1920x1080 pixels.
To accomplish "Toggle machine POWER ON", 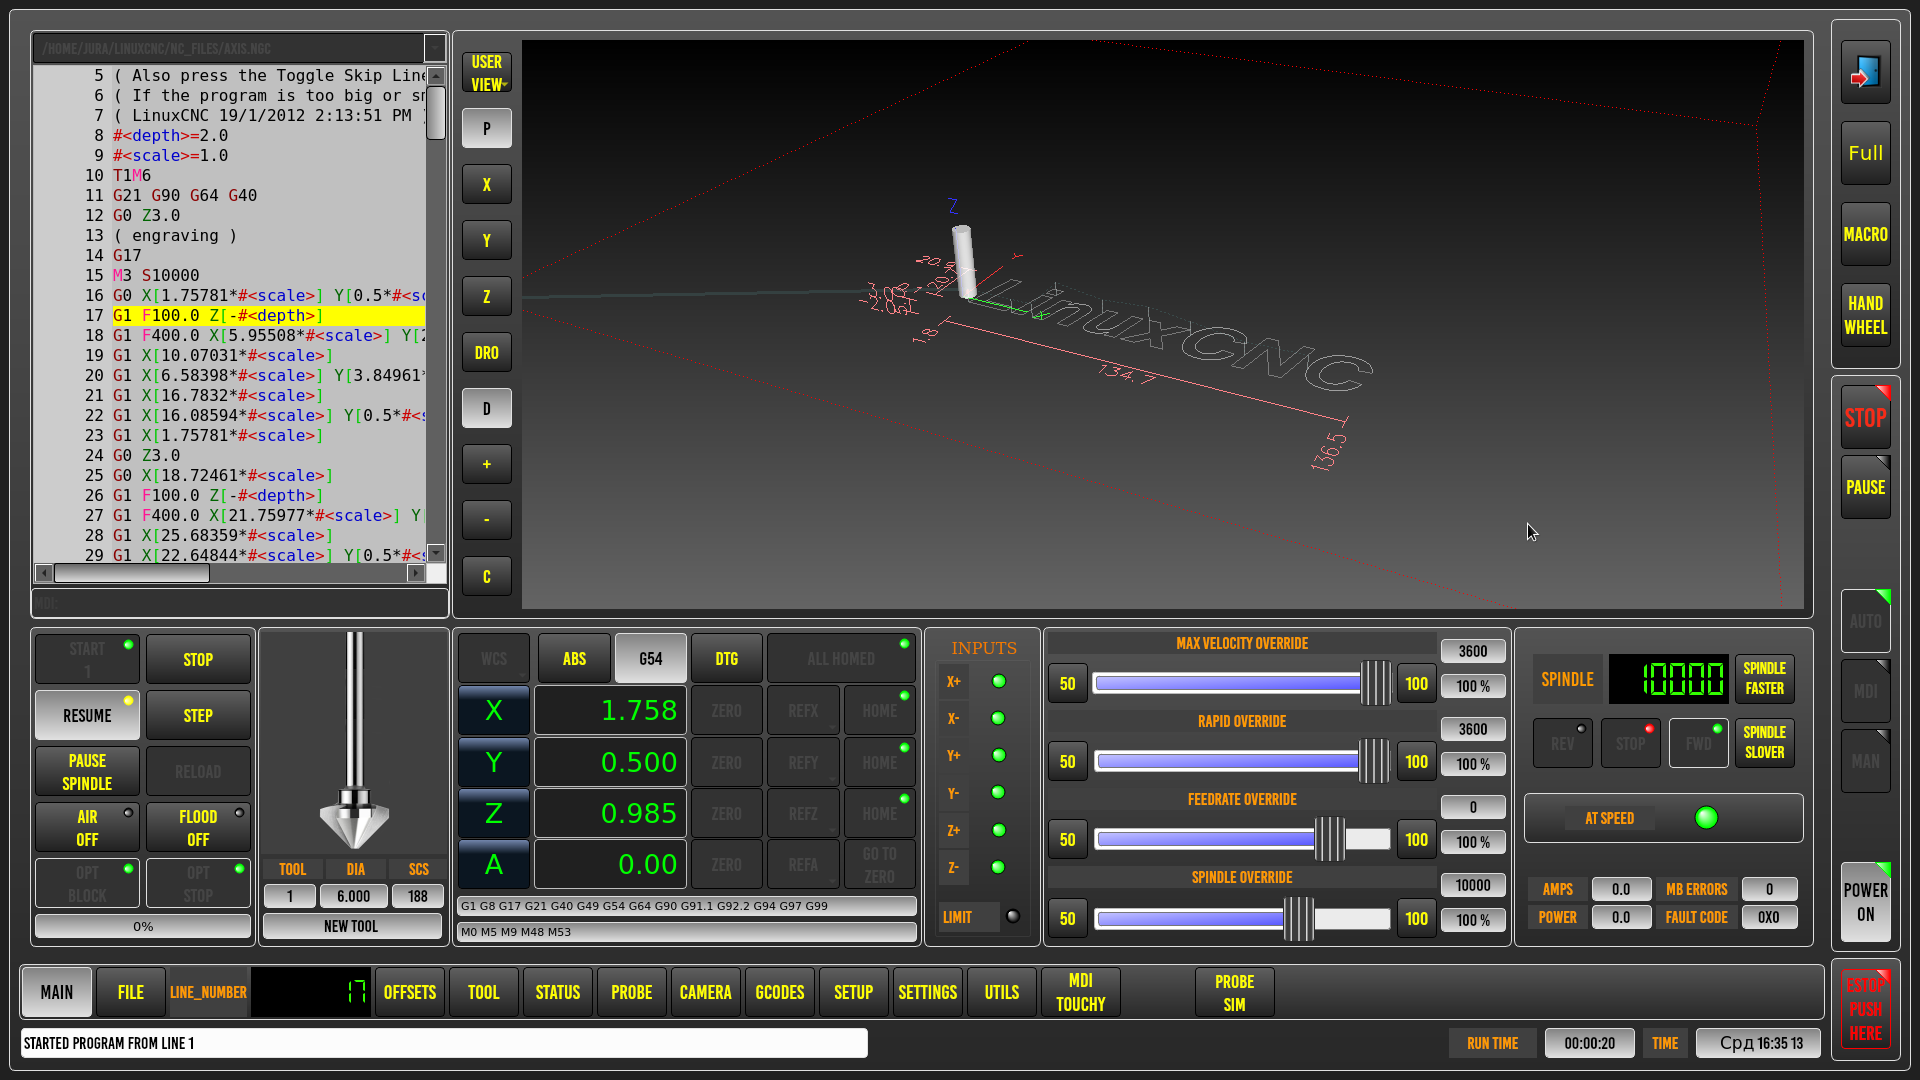I will pyautogui.click(x=1865, y=902).
